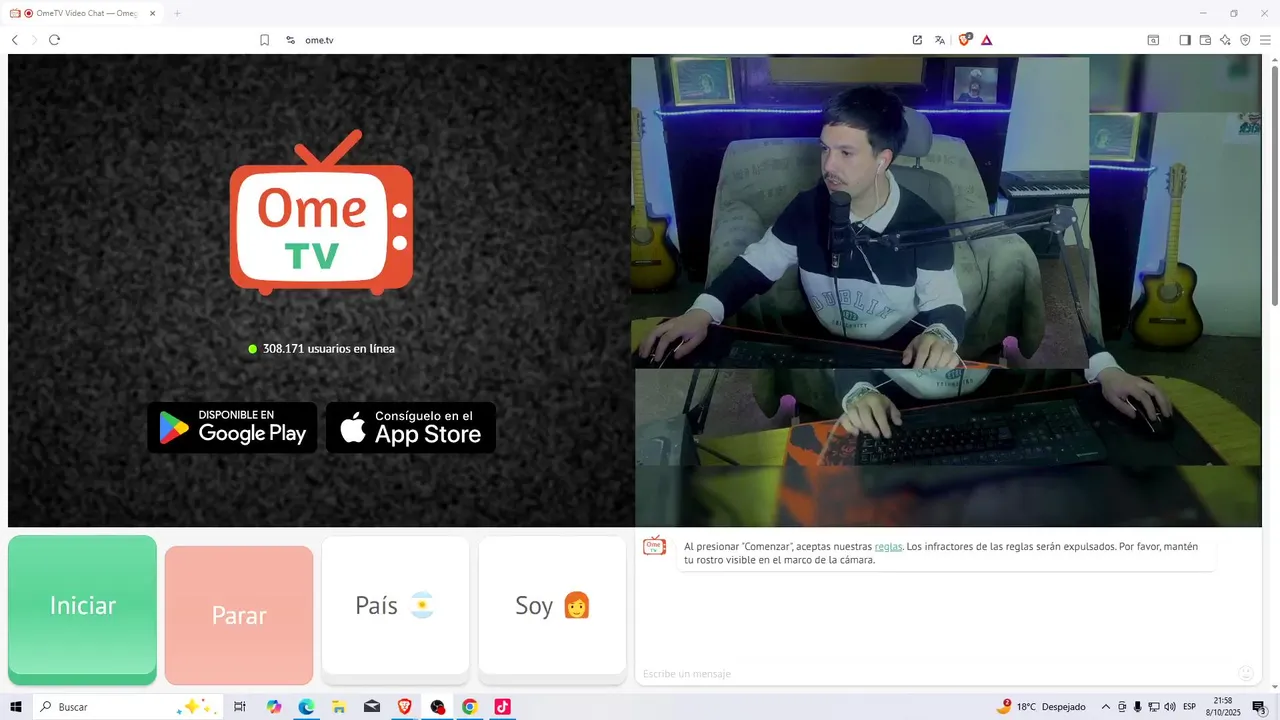Click the OmeTV logo on the left panel

point(321,212)
